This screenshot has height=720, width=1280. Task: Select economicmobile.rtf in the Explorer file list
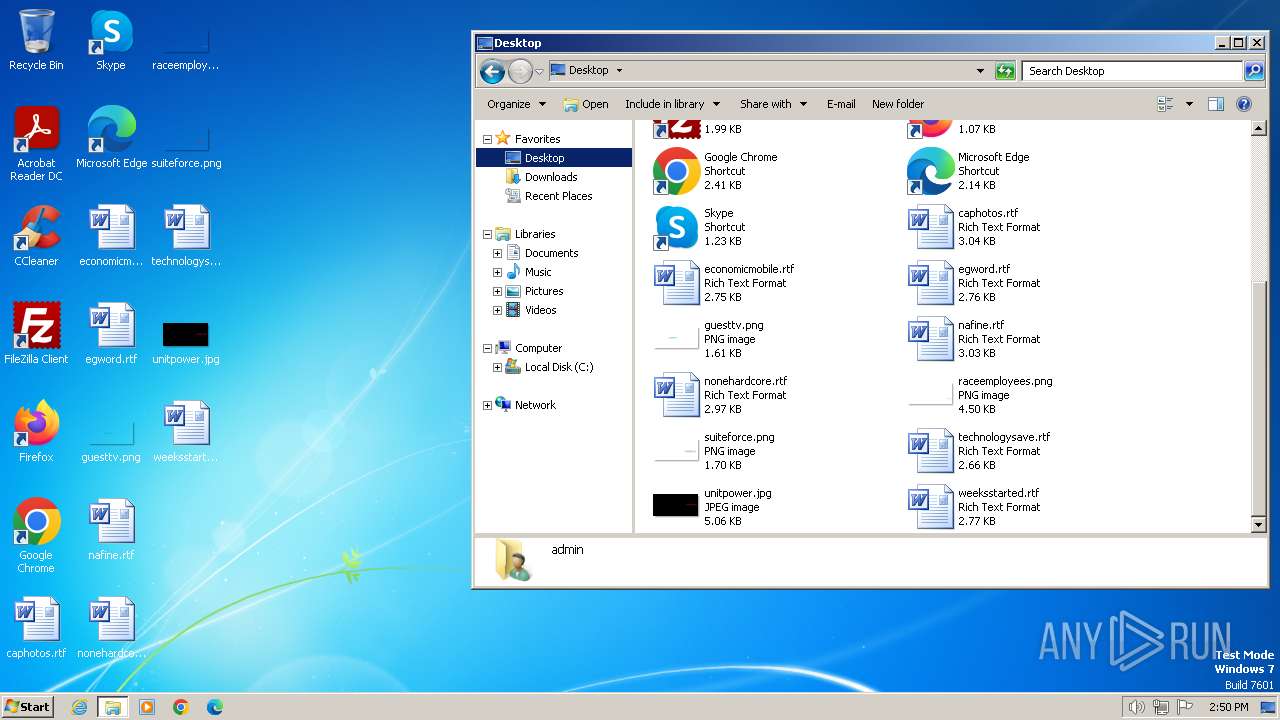(x=724, y=283)
